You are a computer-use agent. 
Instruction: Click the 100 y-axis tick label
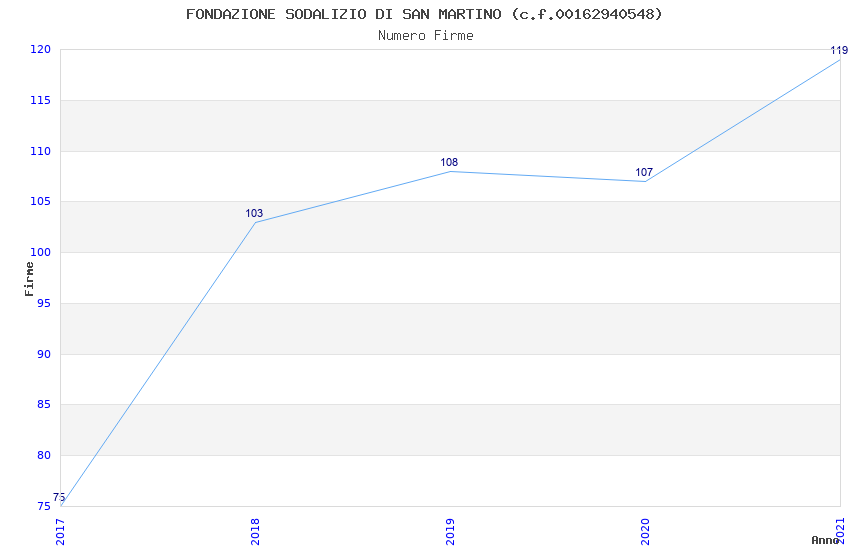coord(40,253)
